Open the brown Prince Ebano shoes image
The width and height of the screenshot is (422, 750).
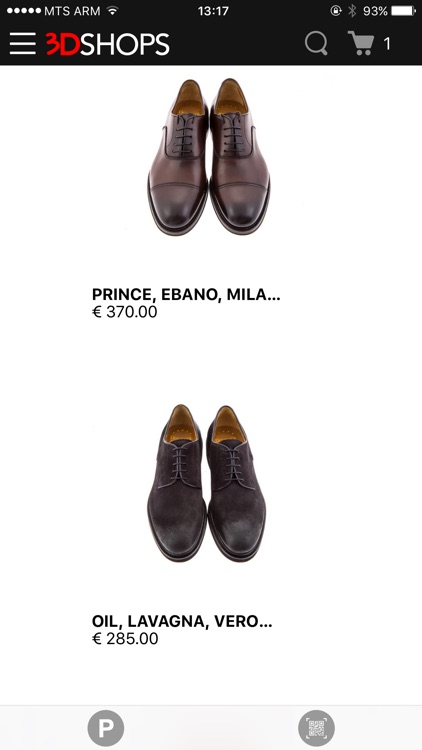coord(209,157)
